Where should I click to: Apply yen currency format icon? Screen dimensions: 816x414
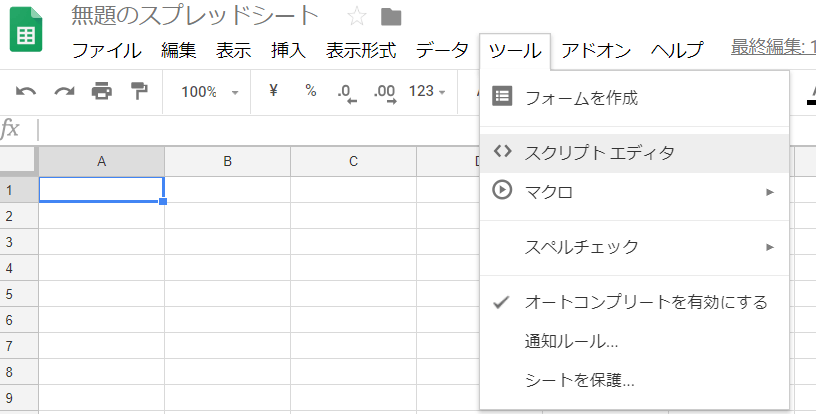coord(273,91)
